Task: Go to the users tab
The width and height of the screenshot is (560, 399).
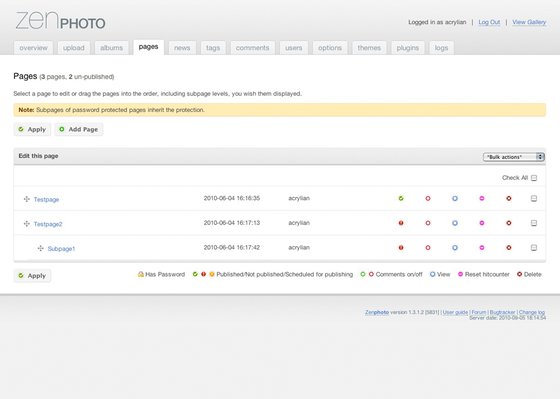Action: tap(294, 48)
